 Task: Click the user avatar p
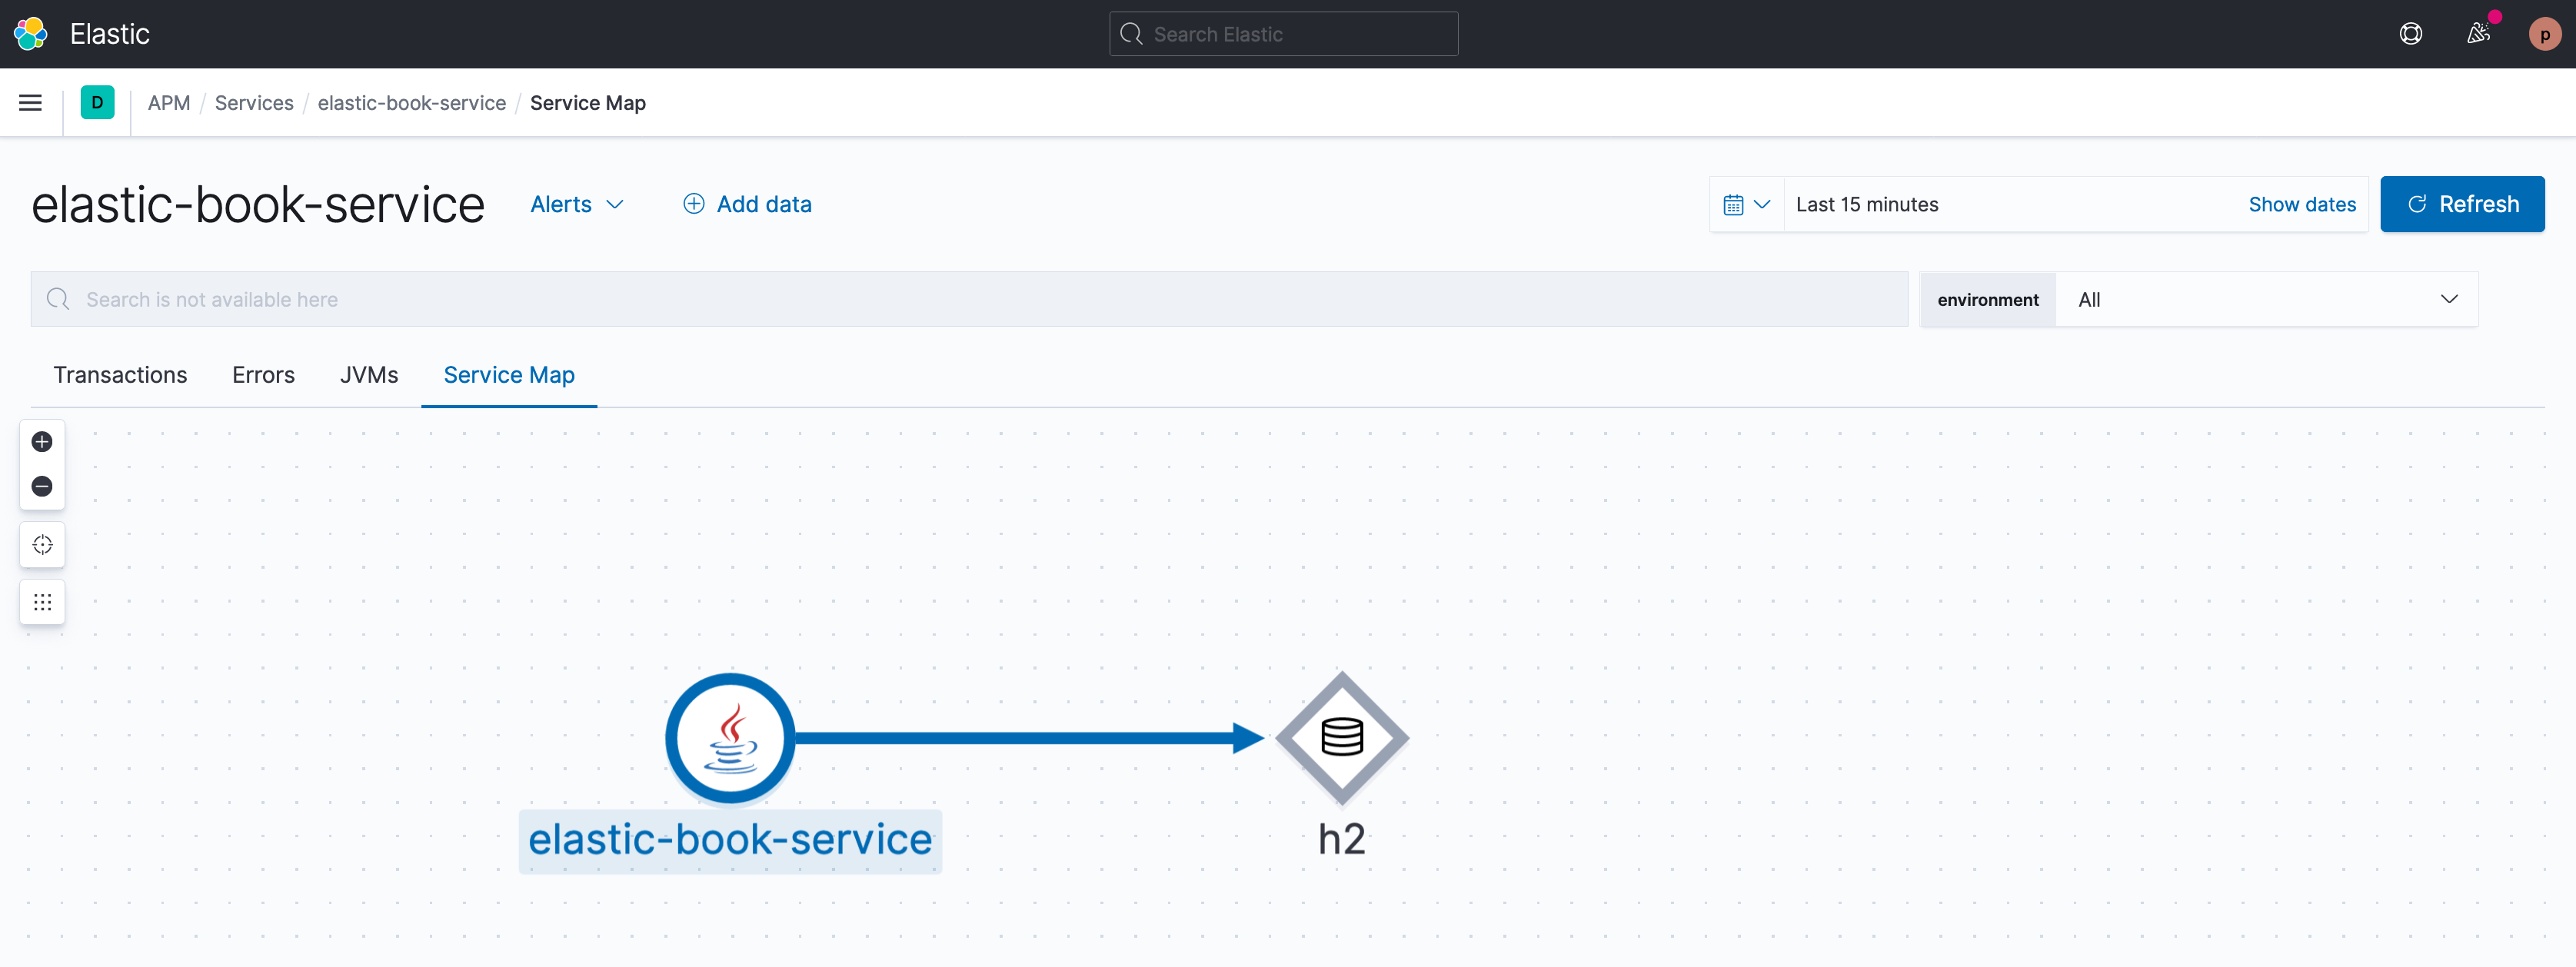(x=2544, y=34)
